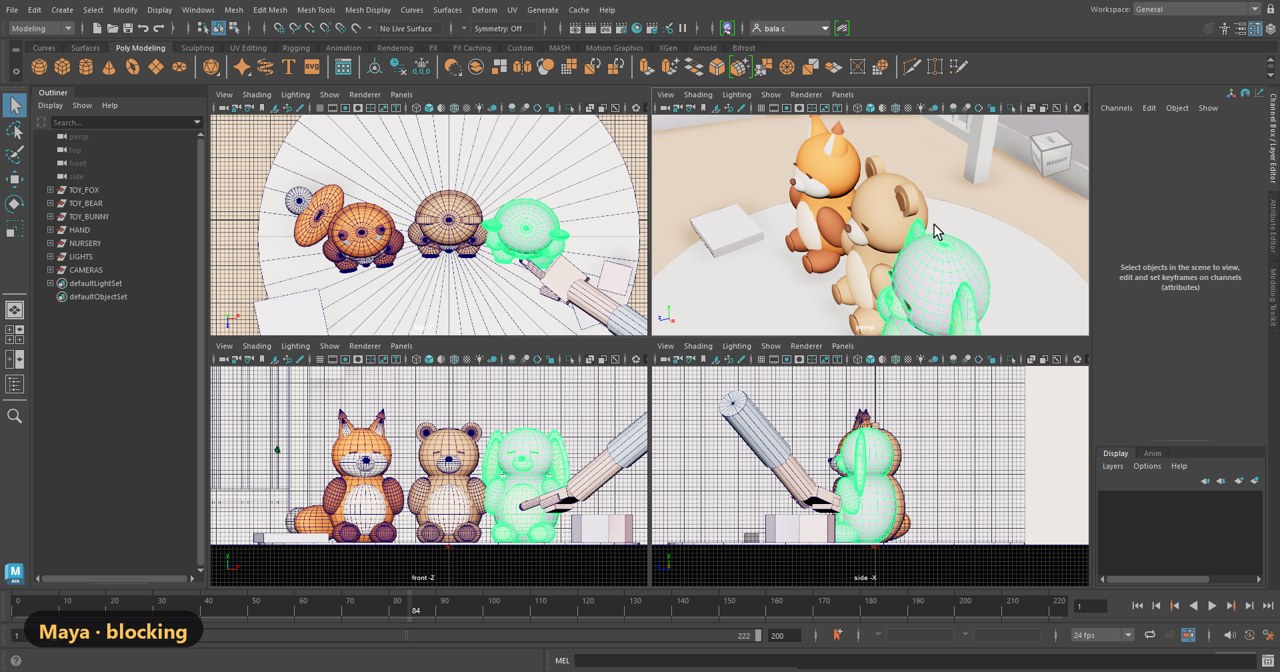Toggle the No Live Surface field
Image resolution: width=1280 pixels, height=672 pixels.
click(x=411, y=28)
